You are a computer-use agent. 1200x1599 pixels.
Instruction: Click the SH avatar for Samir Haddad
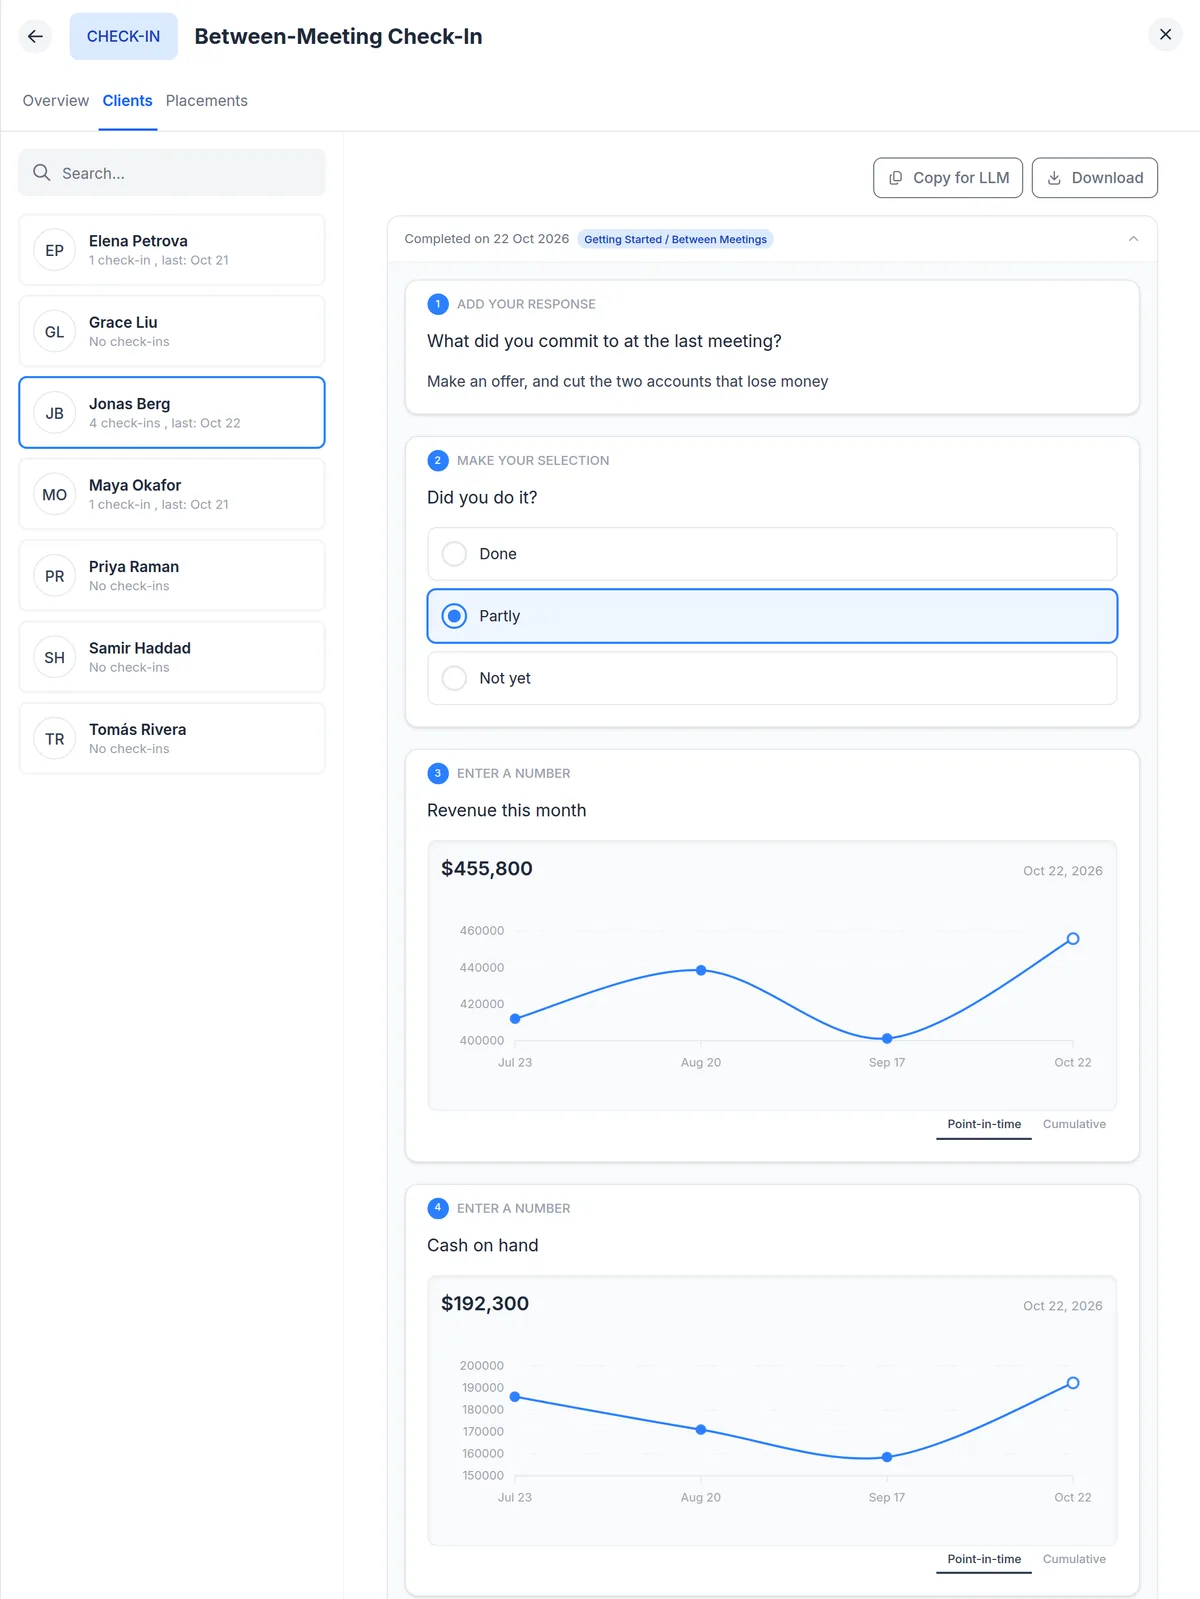click(x=55, y=657)
